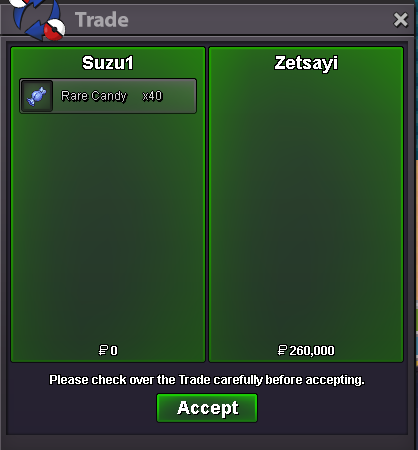Image resolution: width=418 pixels, height=450 pixels.
Task: Click the Pokédollar symbol beside Suzu1's 0
Action: coord(103,350)
